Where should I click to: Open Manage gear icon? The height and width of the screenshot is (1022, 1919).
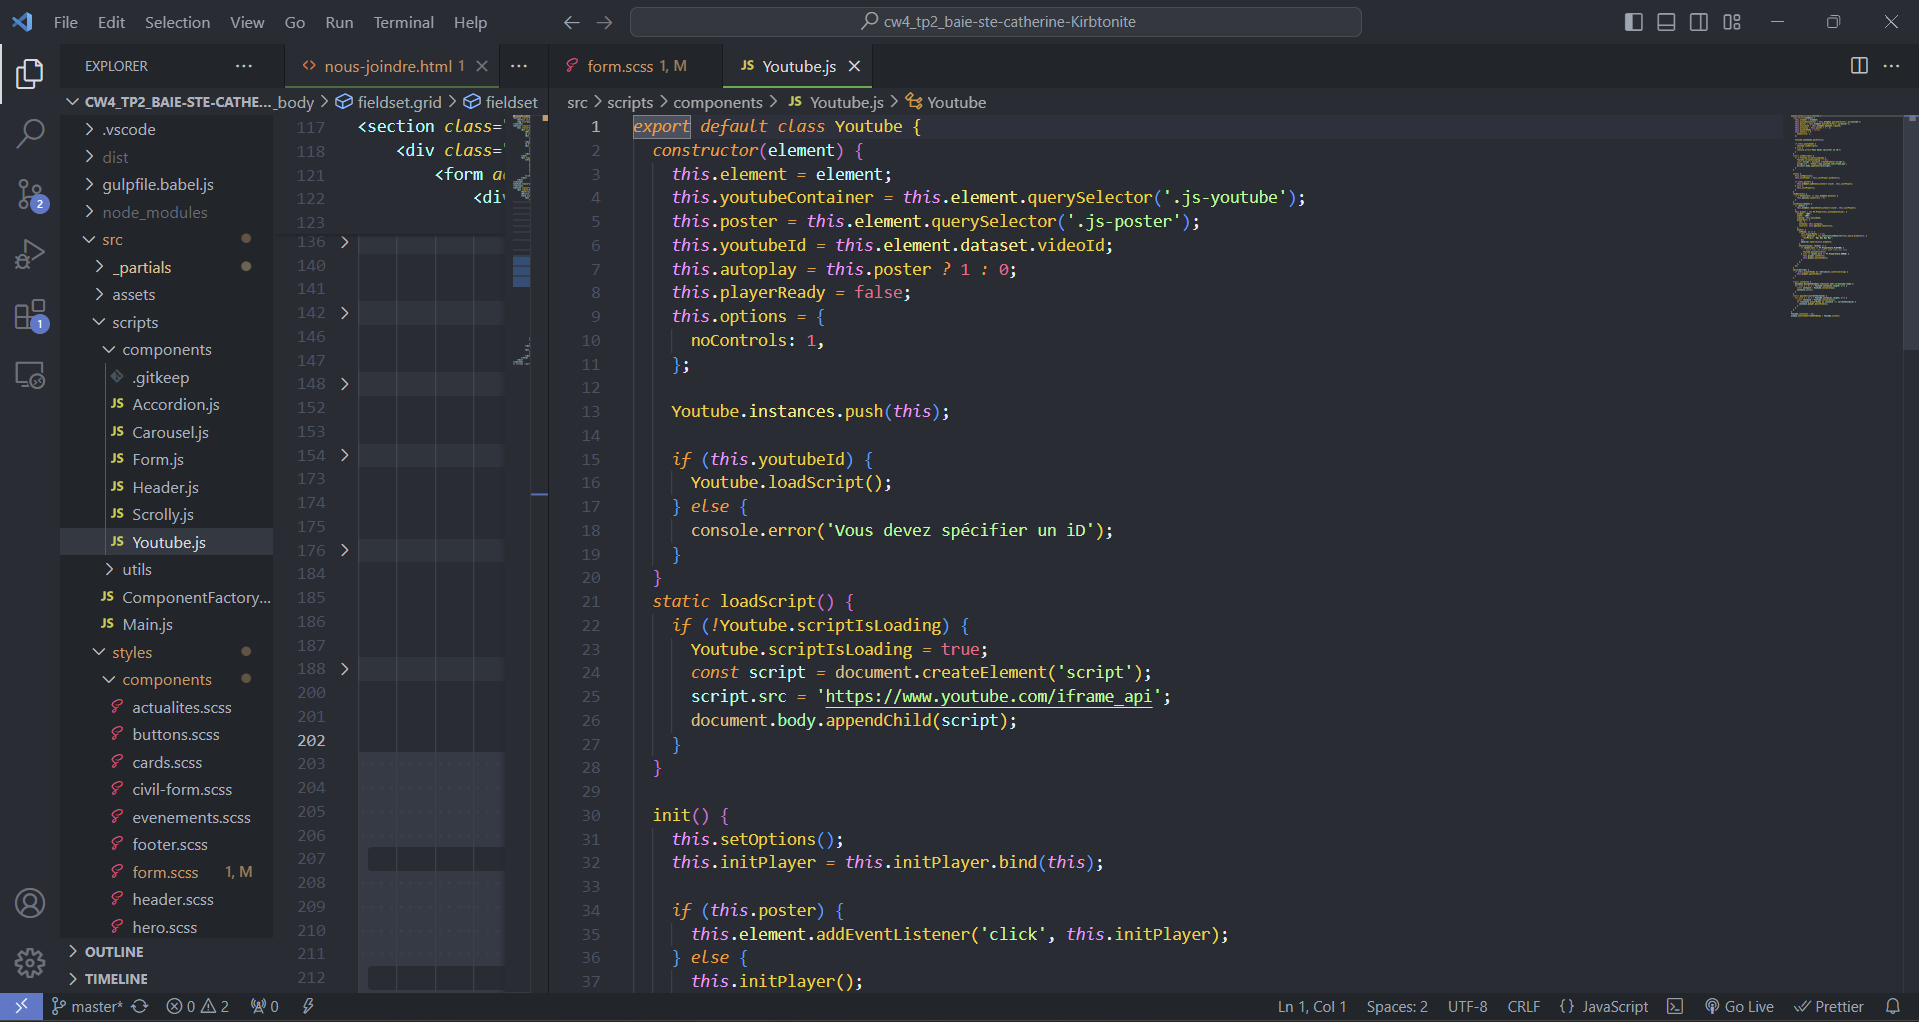[30, 963]
